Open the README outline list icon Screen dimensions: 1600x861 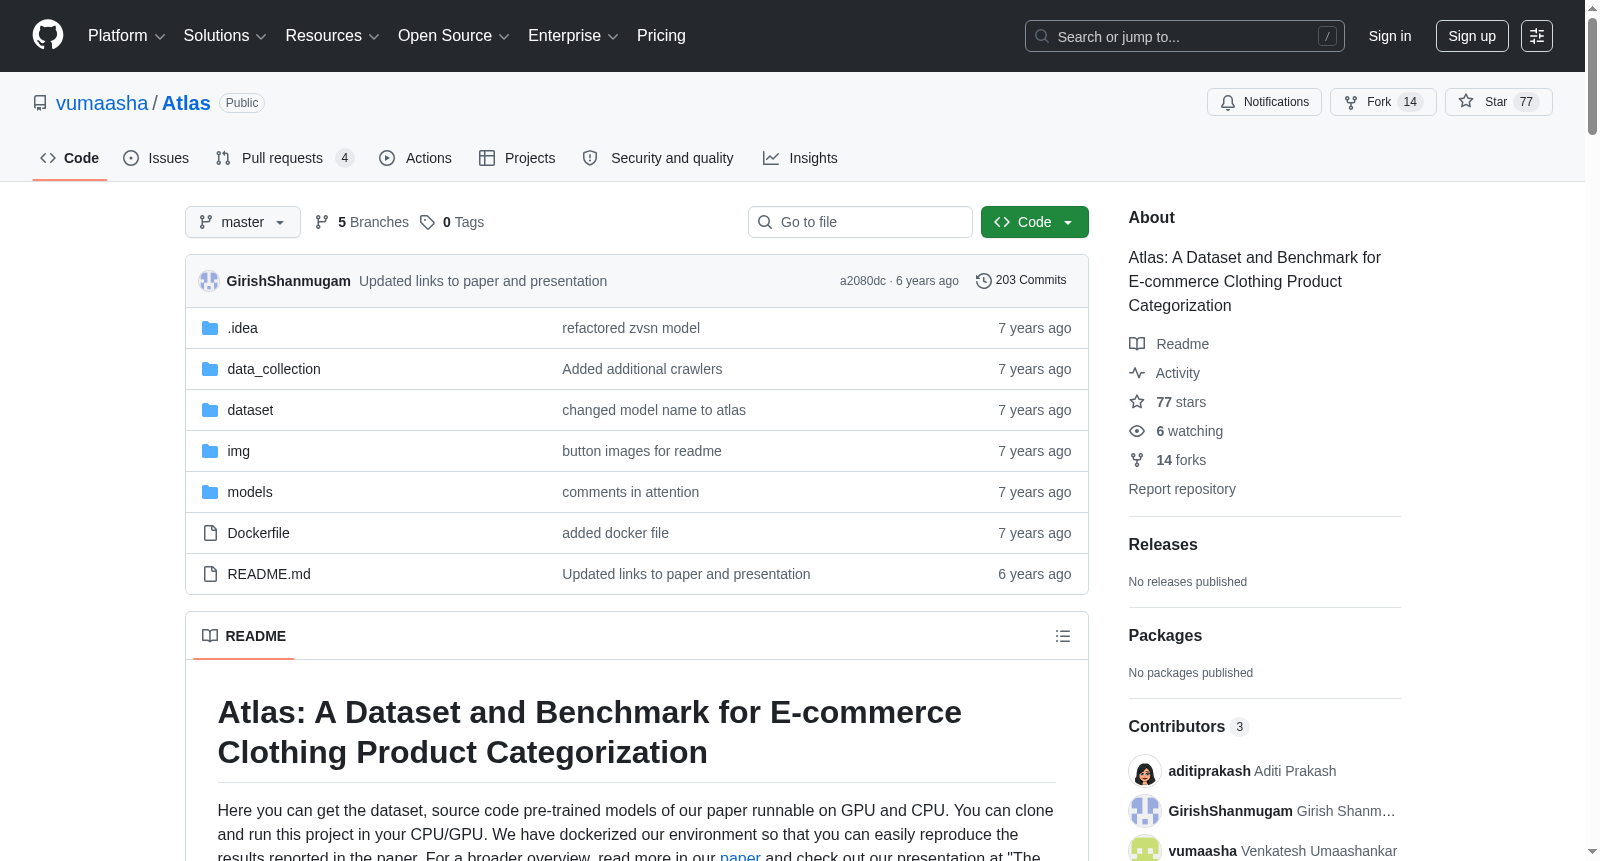coord(1063,636)
